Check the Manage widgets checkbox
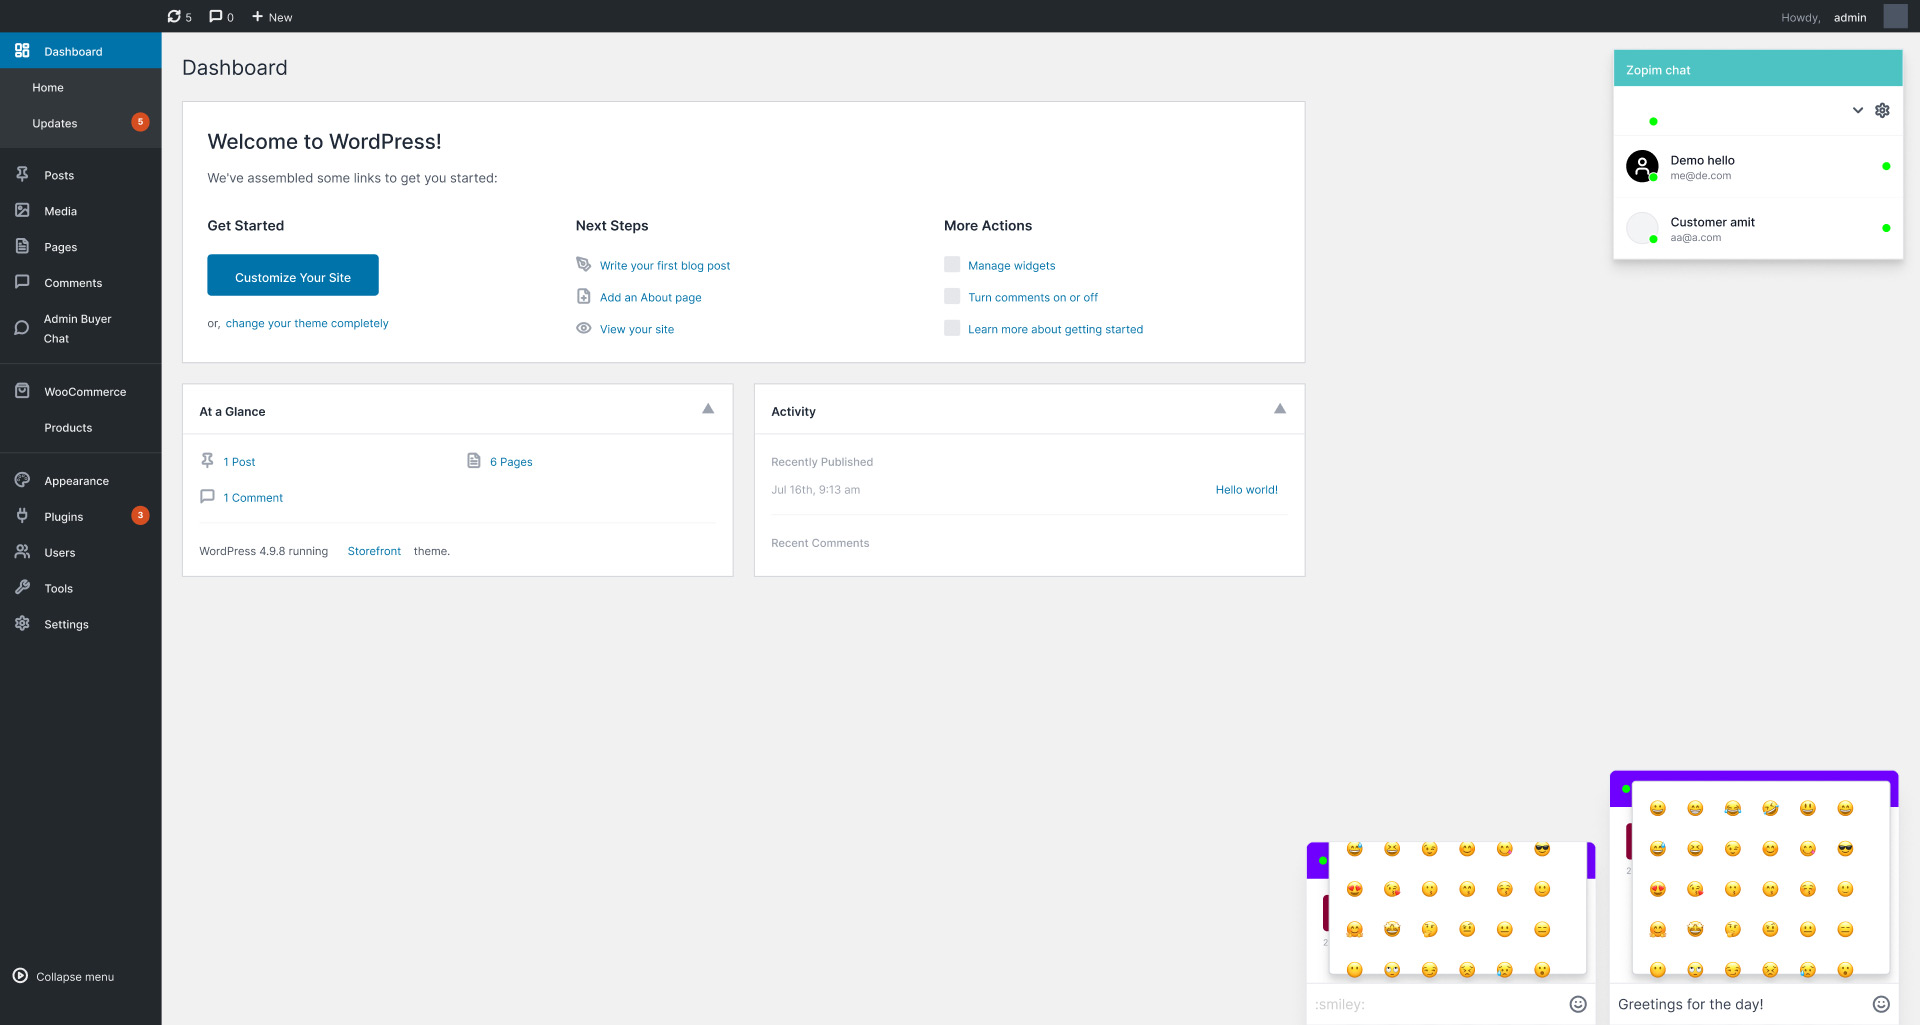The width and height of the screenshot is (1920, 1025). pyautogui.click(x=951, y=264)
